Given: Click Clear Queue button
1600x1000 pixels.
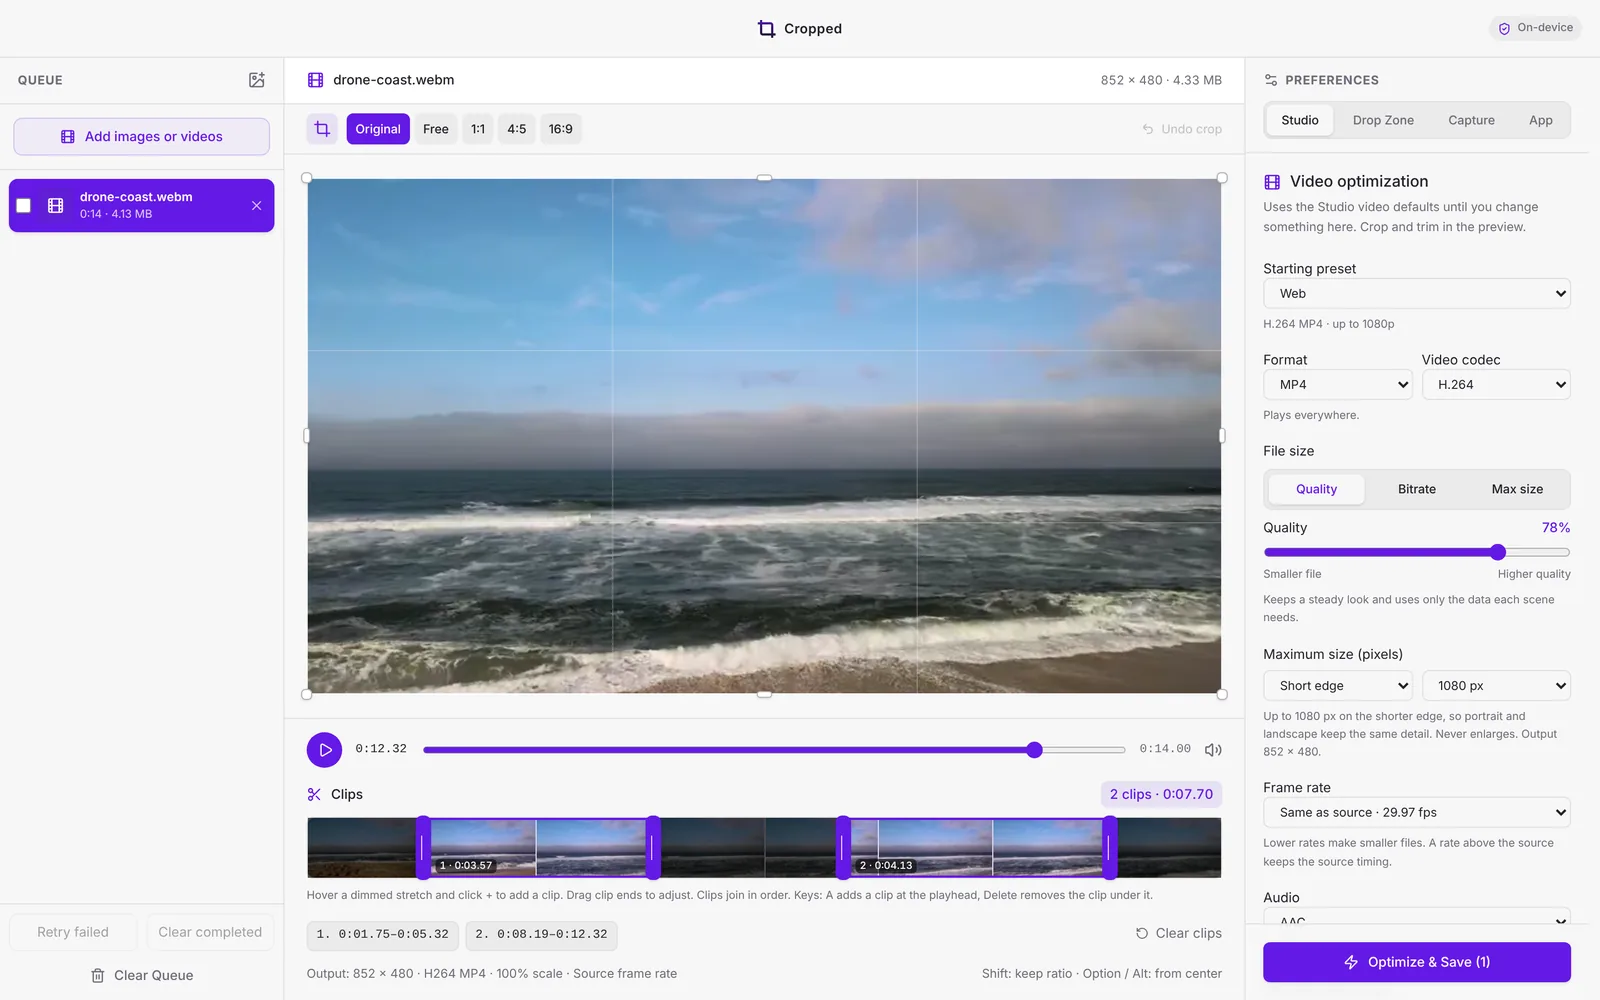Looking at the screenshot, I should point(141,975).
